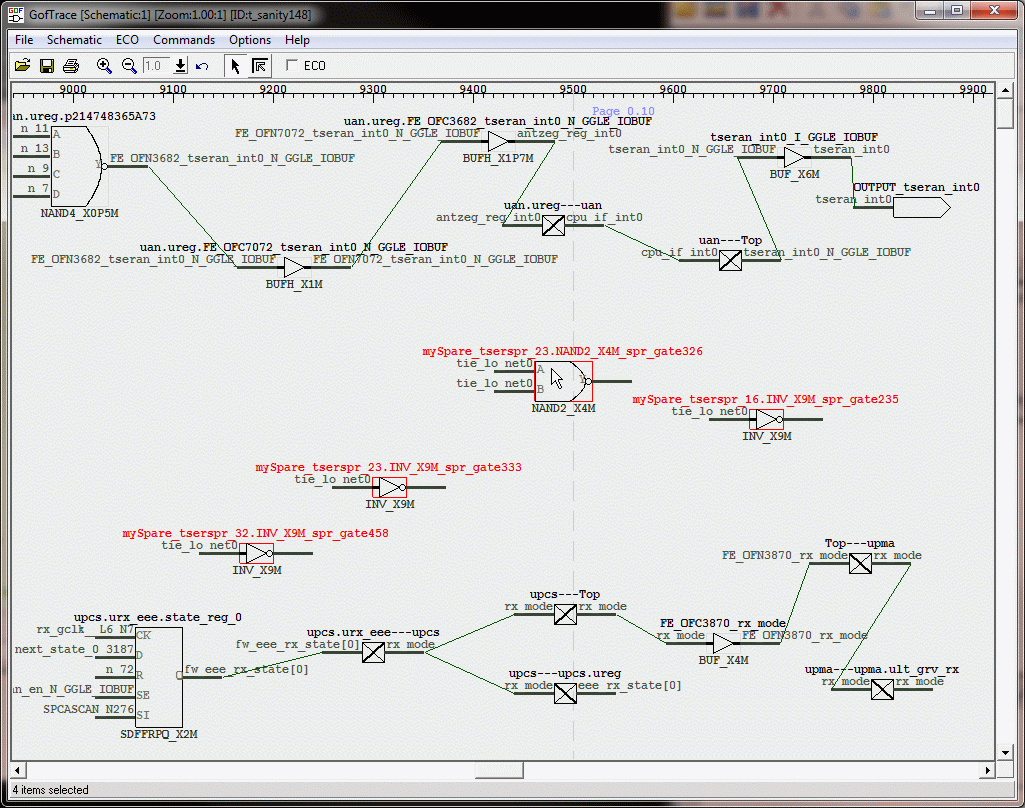This screenshot has width=1025, height=808.
Task: Click the vertical scrollbar down arrow
Action: pyautogui.click(x=1006, y=752)
